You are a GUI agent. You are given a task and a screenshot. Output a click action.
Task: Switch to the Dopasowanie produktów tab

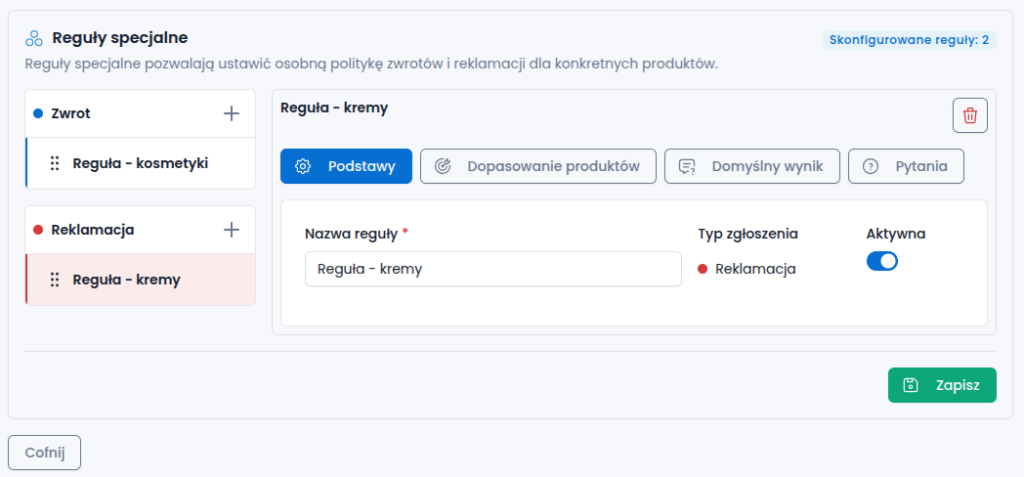coord(537,166)
